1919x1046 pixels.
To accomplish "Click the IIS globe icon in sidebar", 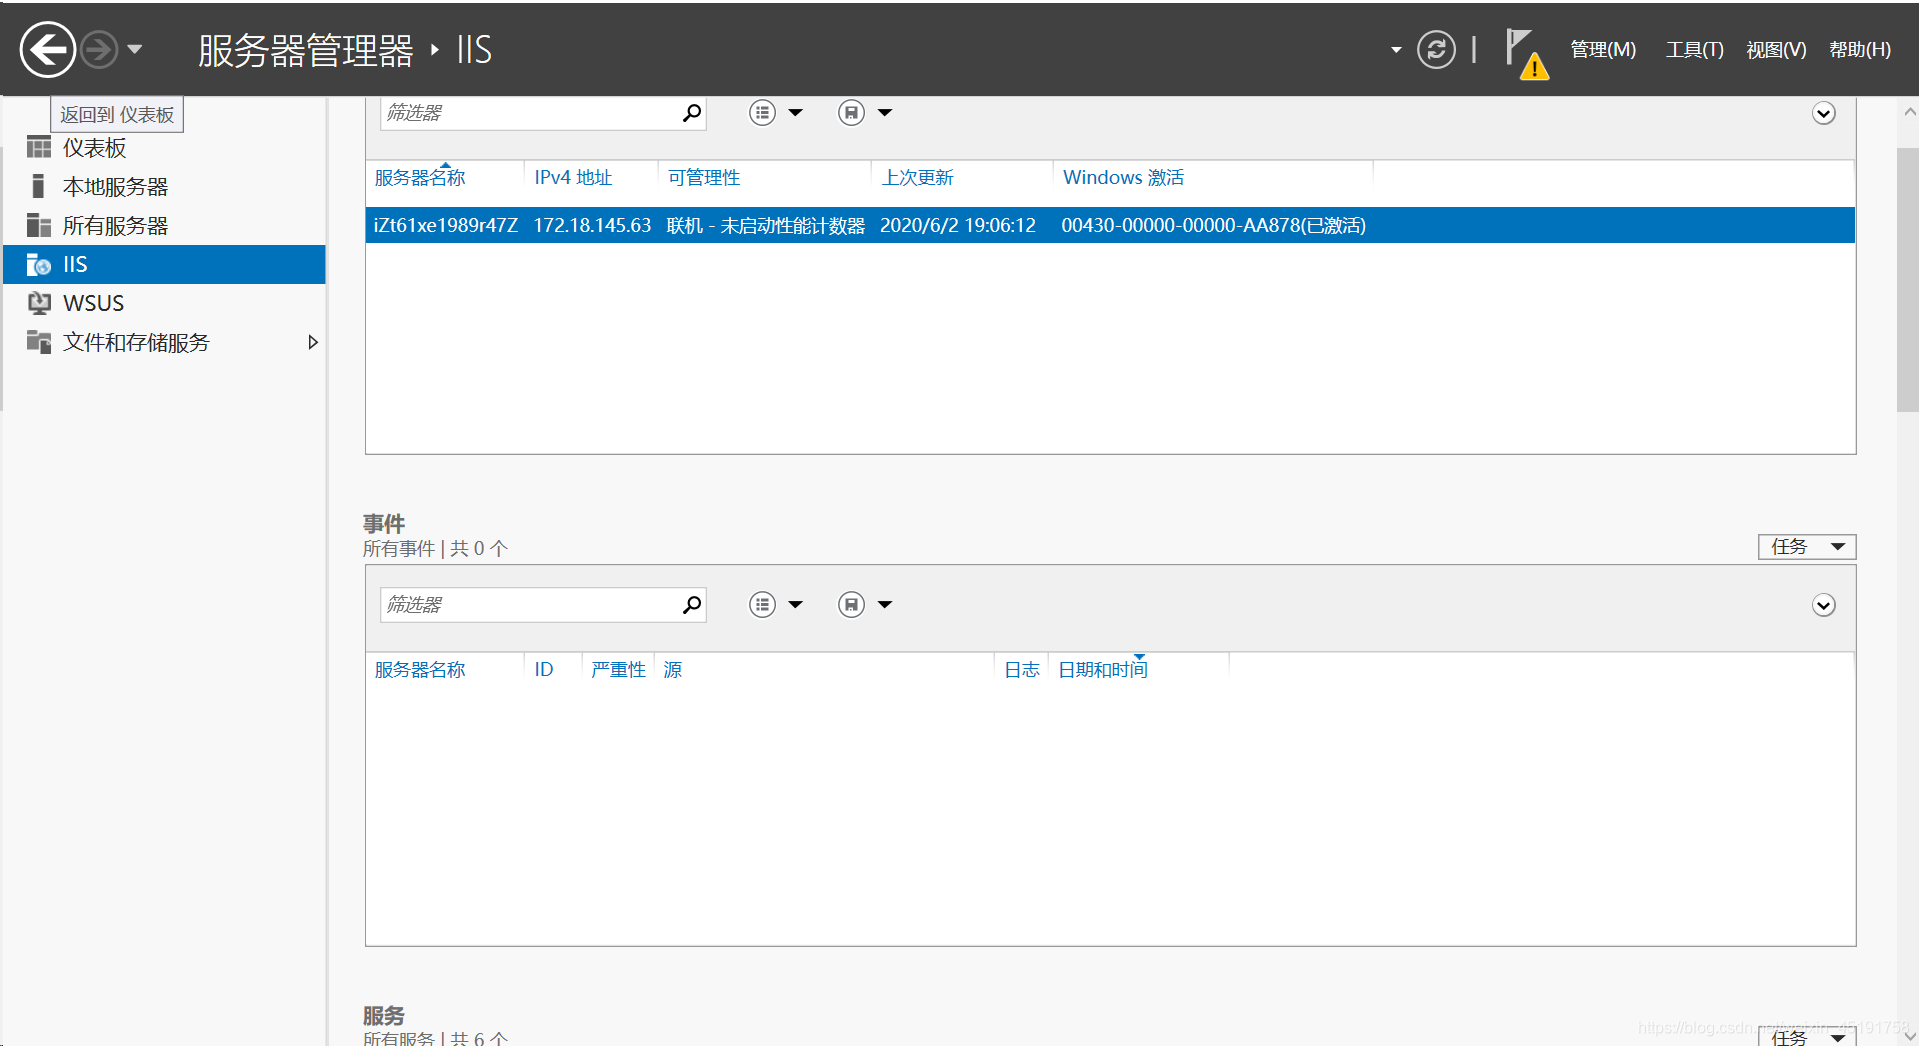I will (x=39, y=264).
